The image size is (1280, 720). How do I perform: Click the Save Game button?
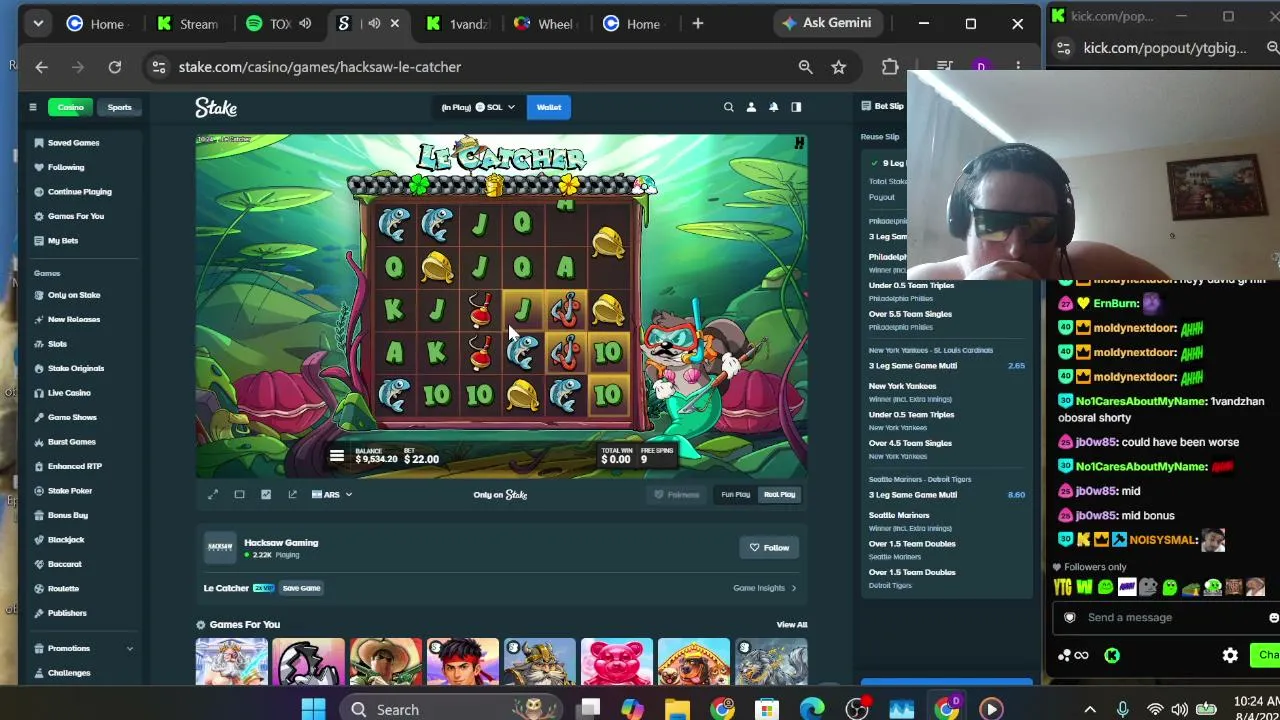[x=301, y=588]
